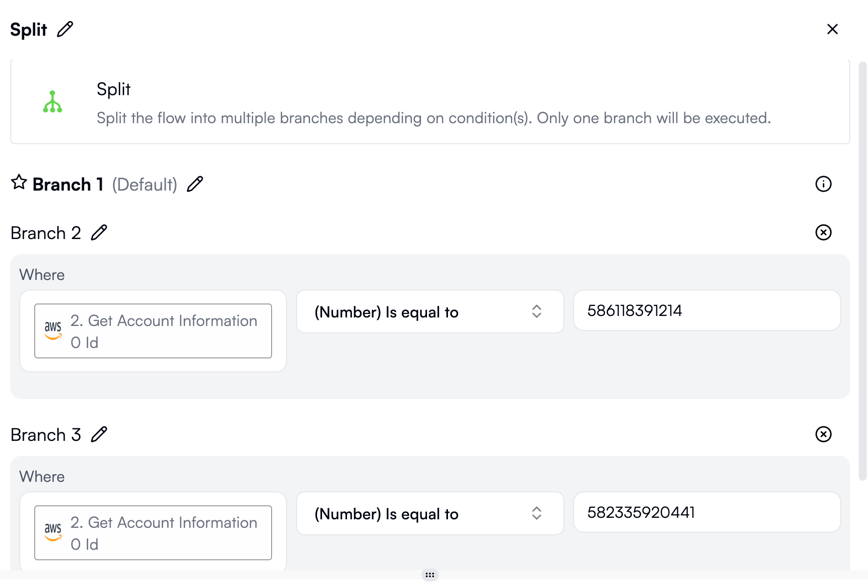This screenshot has height=587, width=868.
Task: Click the Branch 2 value field 586118391214
Action: pyautogui.click(x=707, y=311)
